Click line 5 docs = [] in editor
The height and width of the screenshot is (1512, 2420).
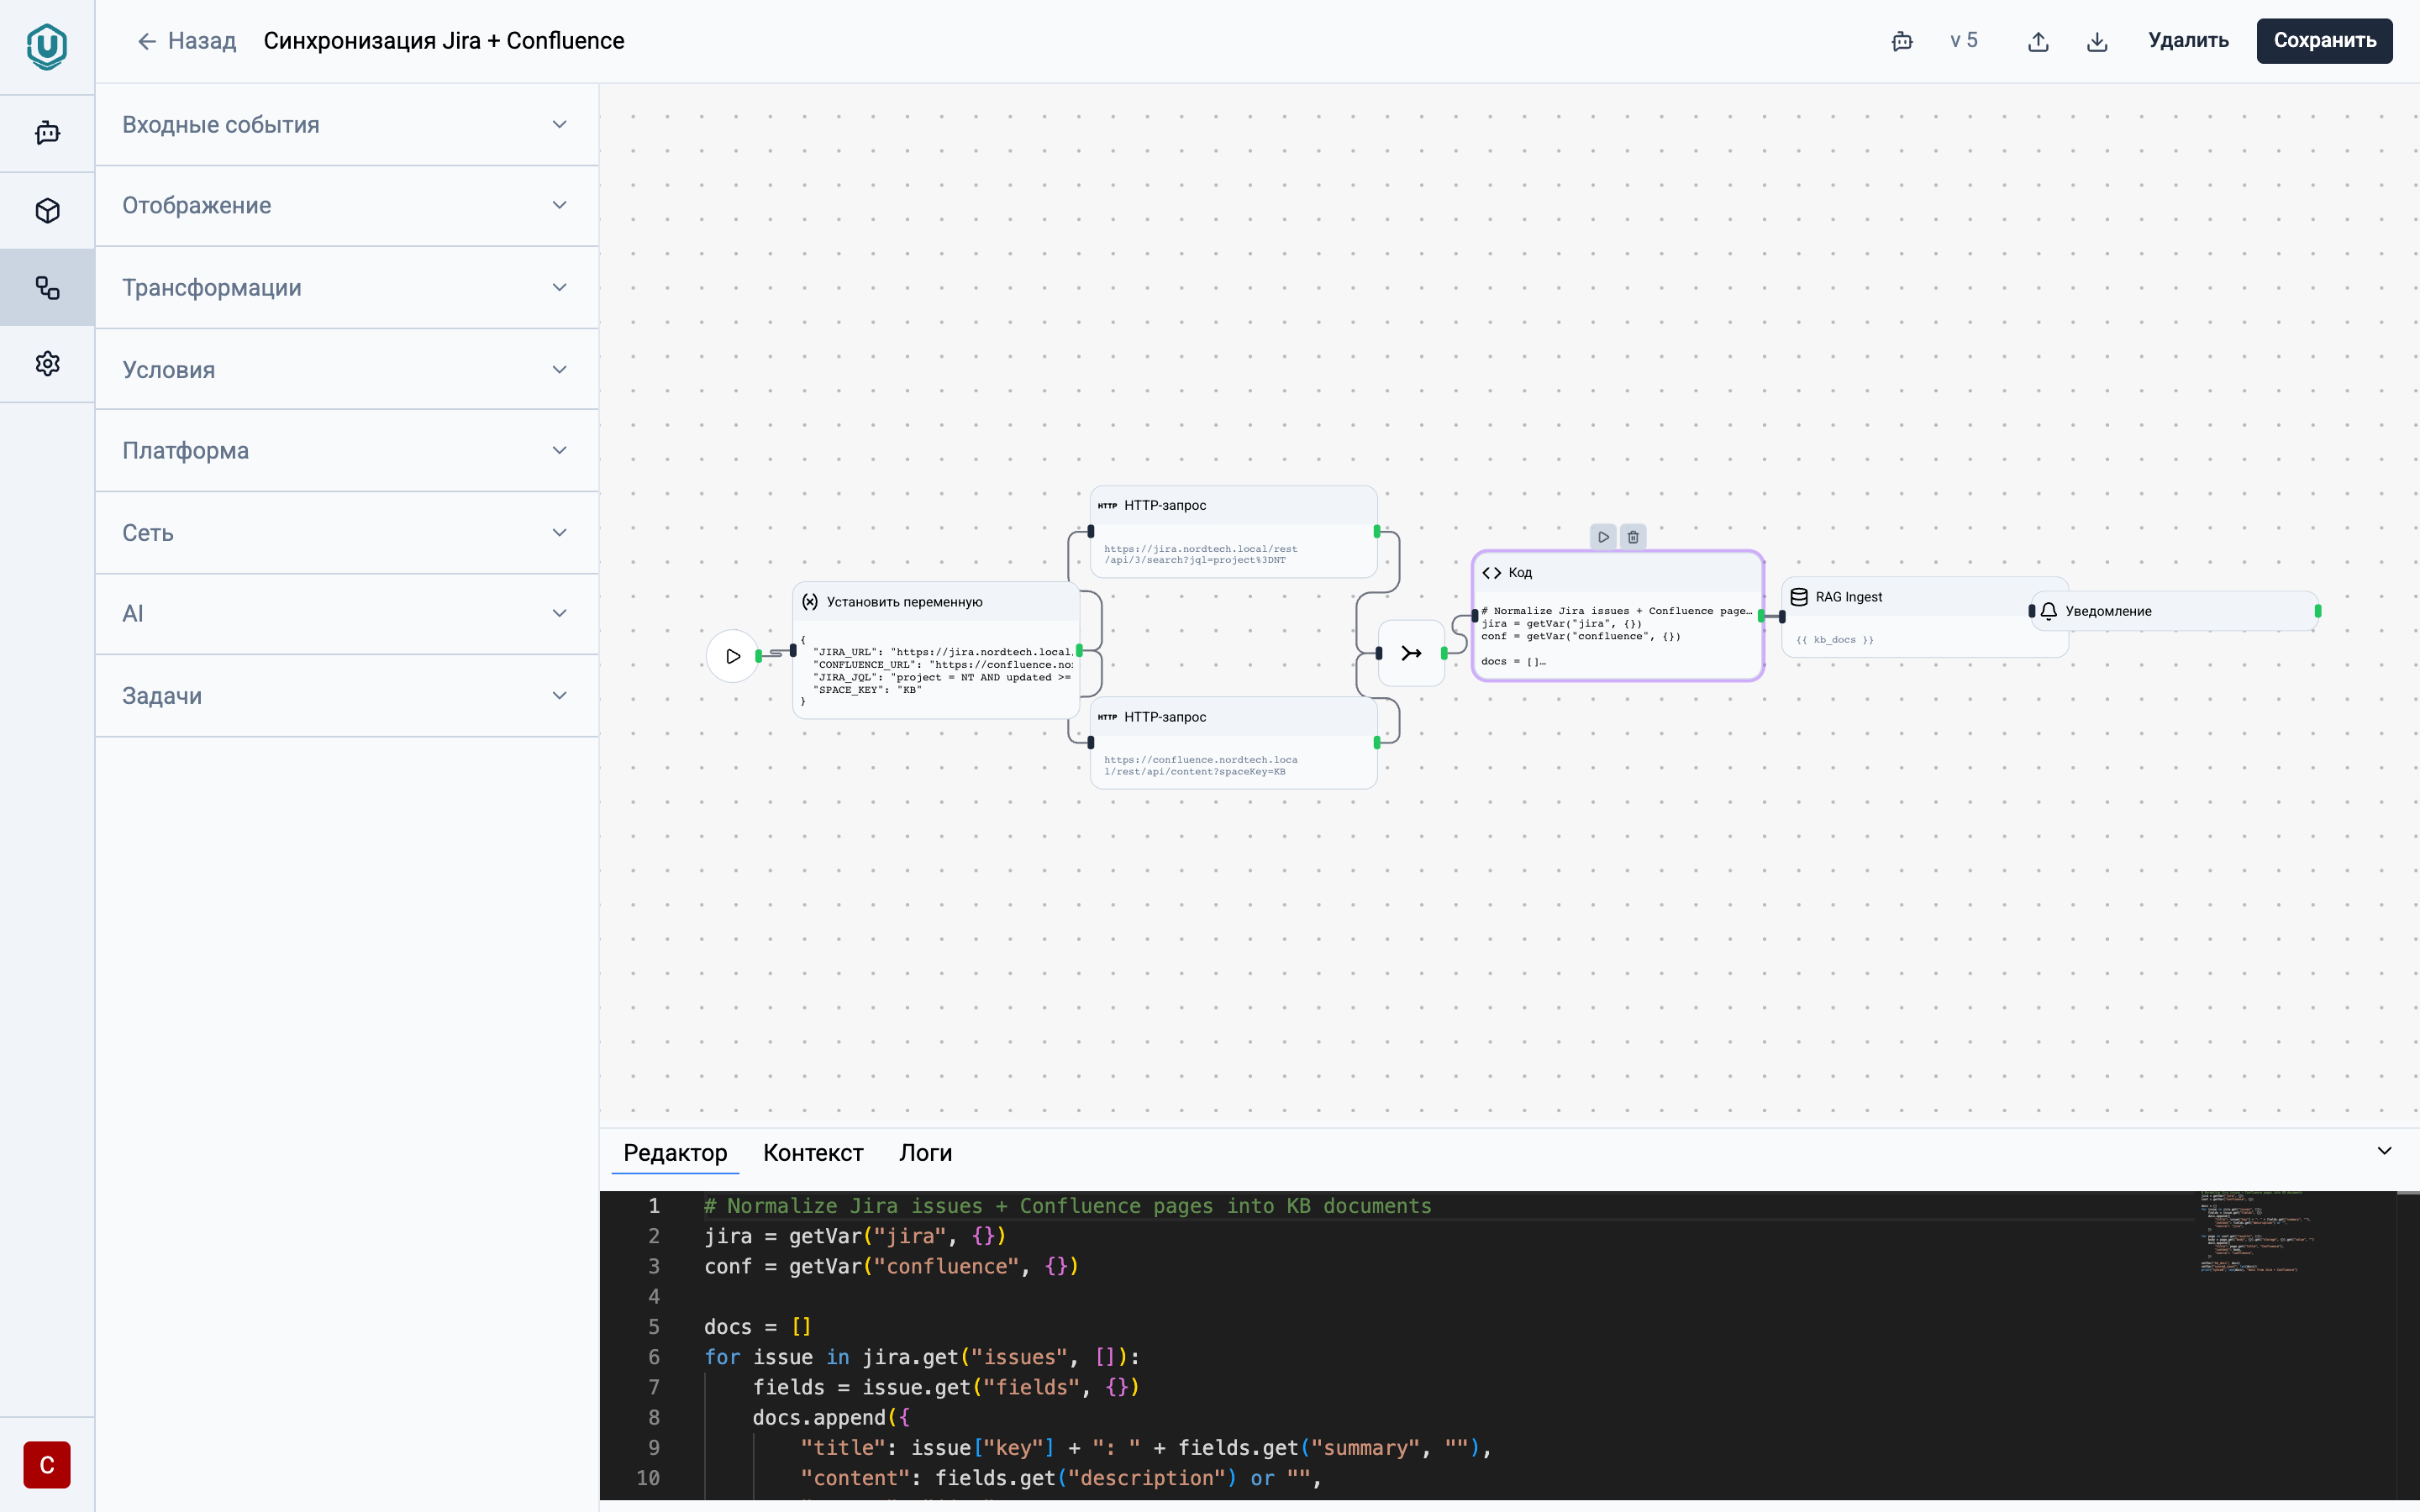click(757, 1327)
